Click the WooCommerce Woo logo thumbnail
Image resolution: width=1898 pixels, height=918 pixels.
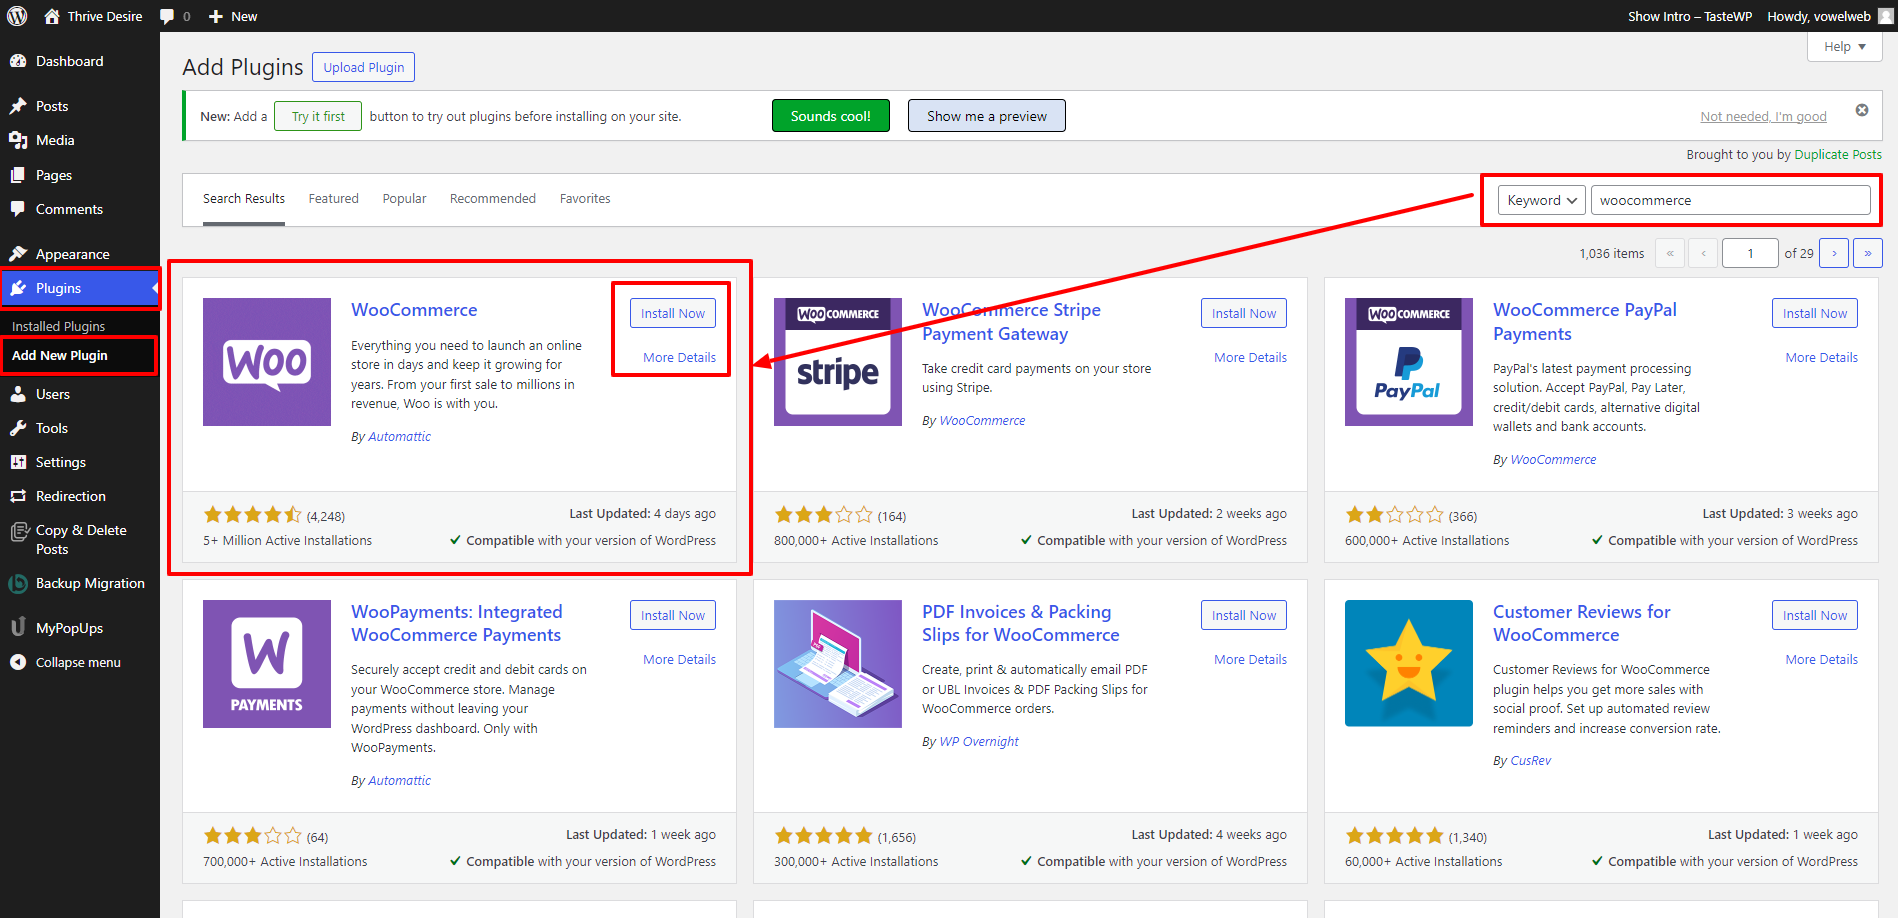pyautogui.click(x=267, y=362)
